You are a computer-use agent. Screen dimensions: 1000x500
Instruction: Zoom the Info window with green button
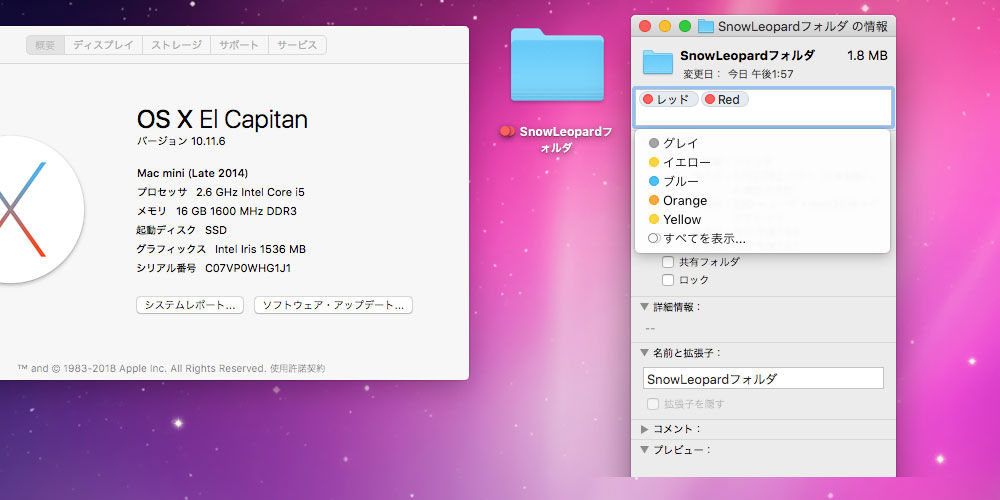685,26
